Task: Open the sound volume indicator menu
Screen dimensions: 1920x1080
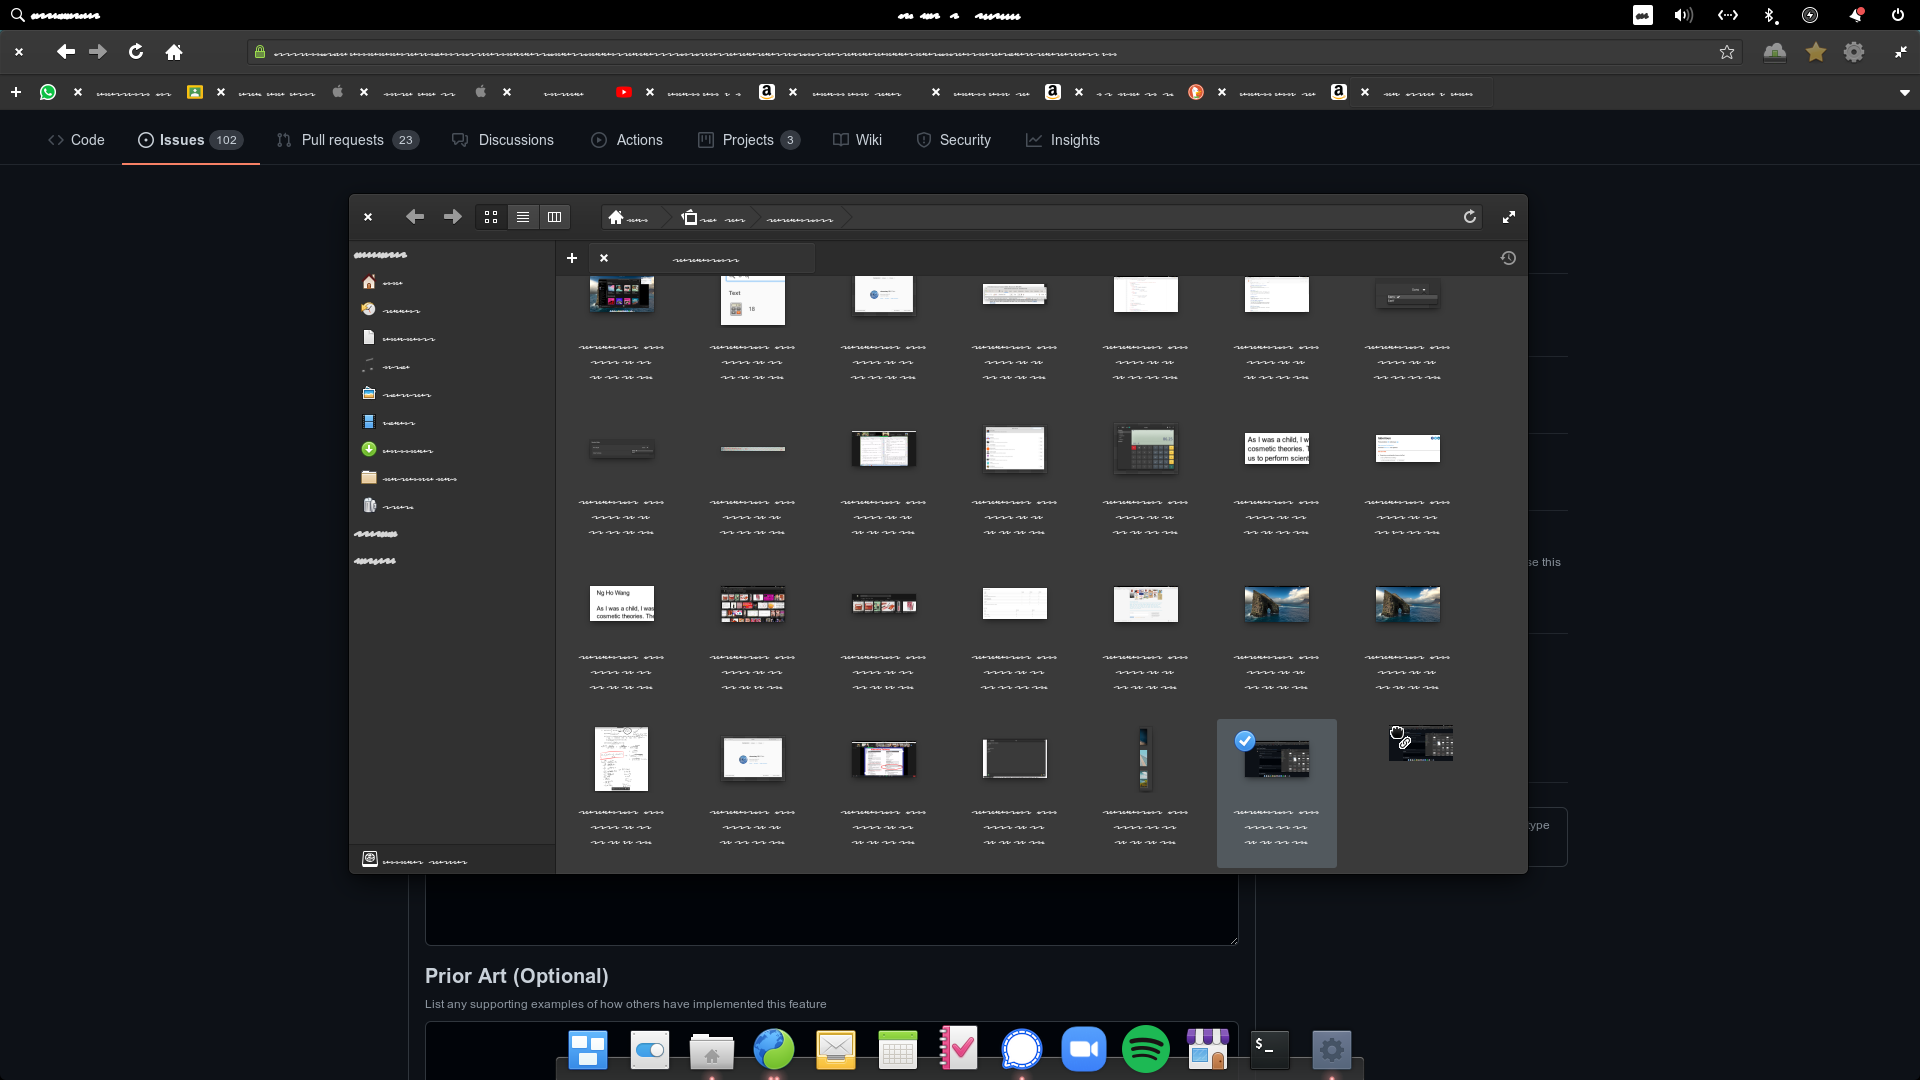Action: [x=1684, y=15]
